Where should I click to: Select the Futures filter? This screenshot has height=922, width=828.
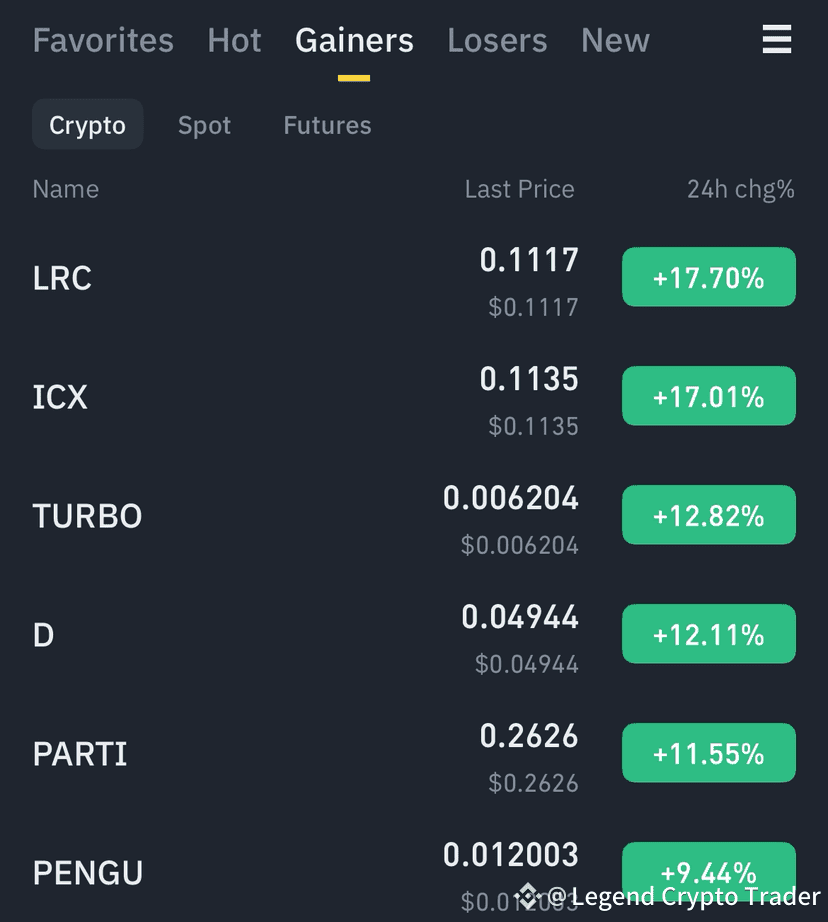click(328, 125)
